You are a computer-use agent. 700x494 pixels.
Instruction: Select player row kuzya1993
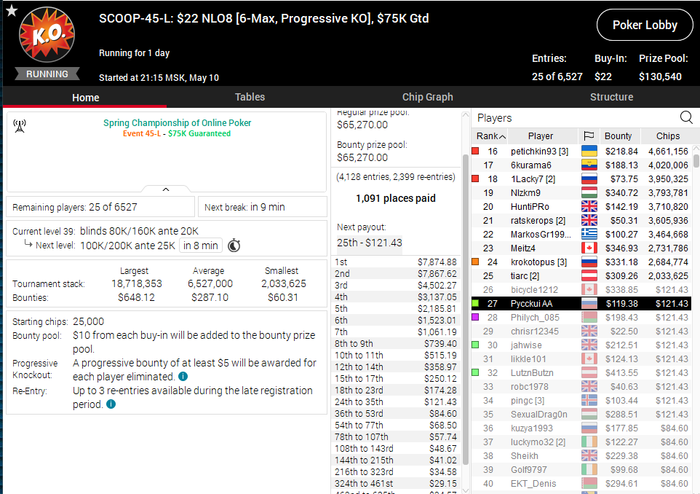[582, 428]
